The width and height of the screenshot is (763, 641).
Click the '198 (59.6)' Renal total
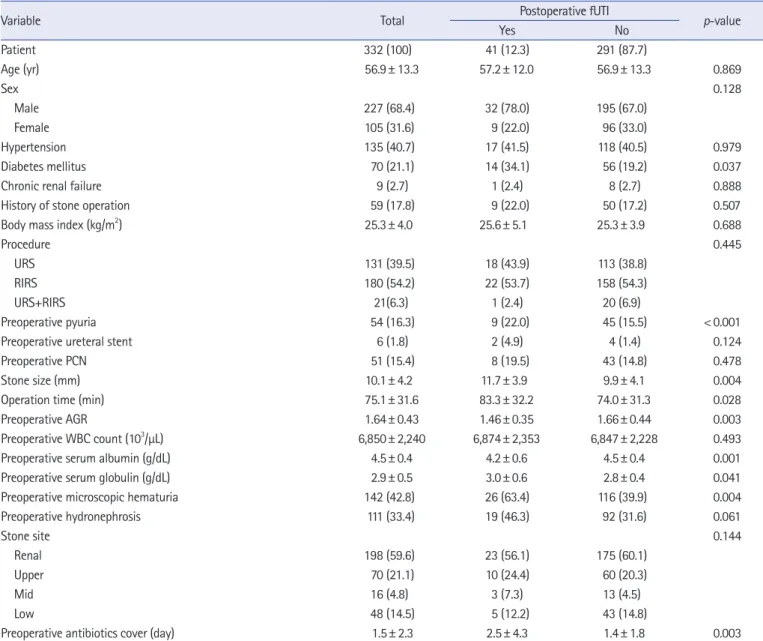point(390,556)
